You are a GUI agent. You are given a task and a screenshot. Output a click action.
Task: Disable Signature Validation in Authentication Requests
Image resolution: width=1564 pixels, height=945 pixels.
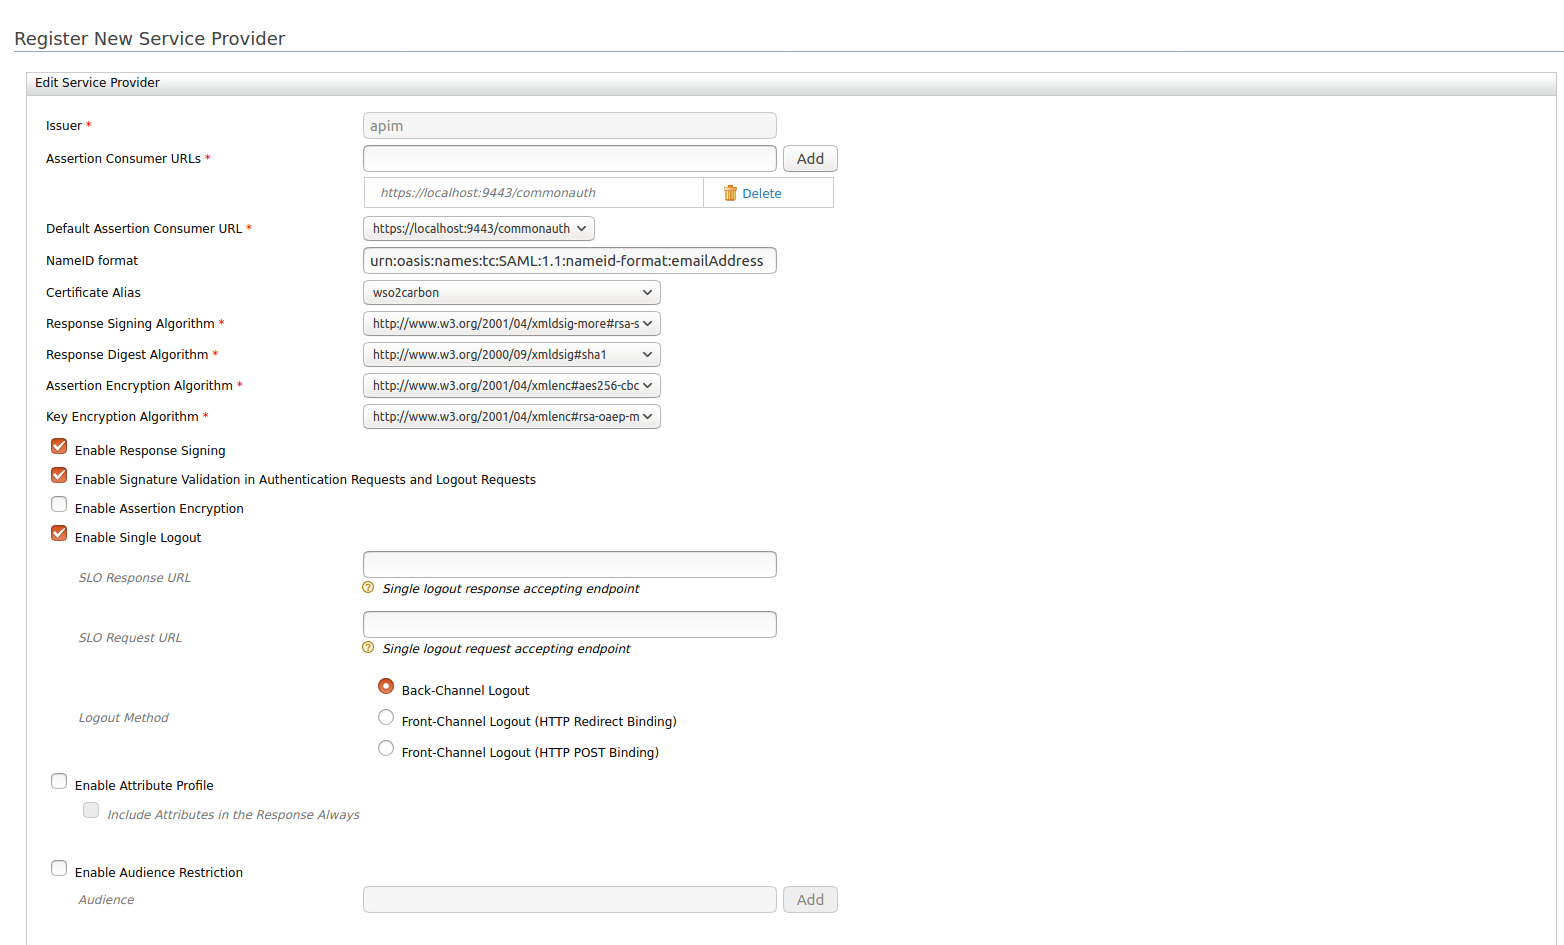[58, 475]
